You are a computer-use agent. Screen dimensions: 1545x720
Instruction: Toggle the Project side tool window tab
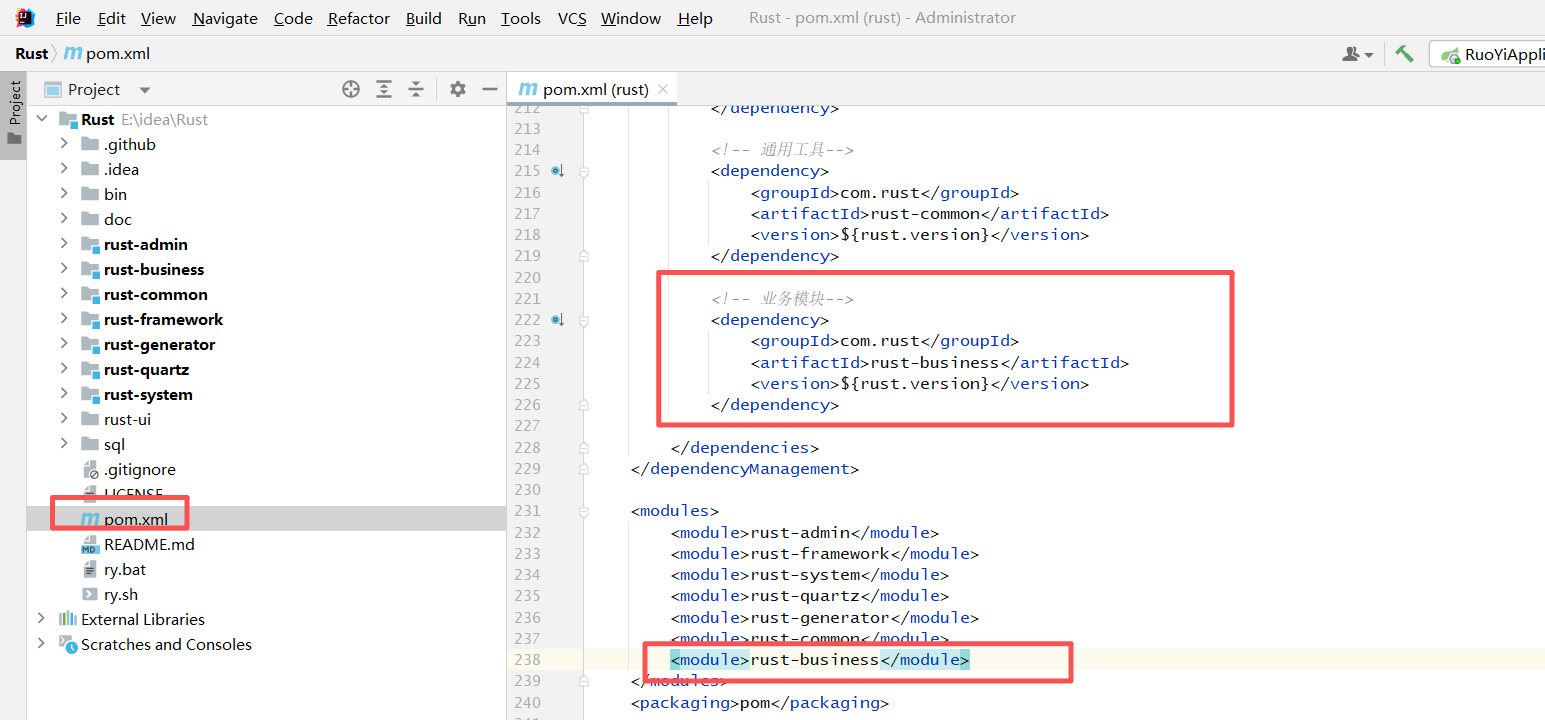pyautogui.click(x=14, y=112)
